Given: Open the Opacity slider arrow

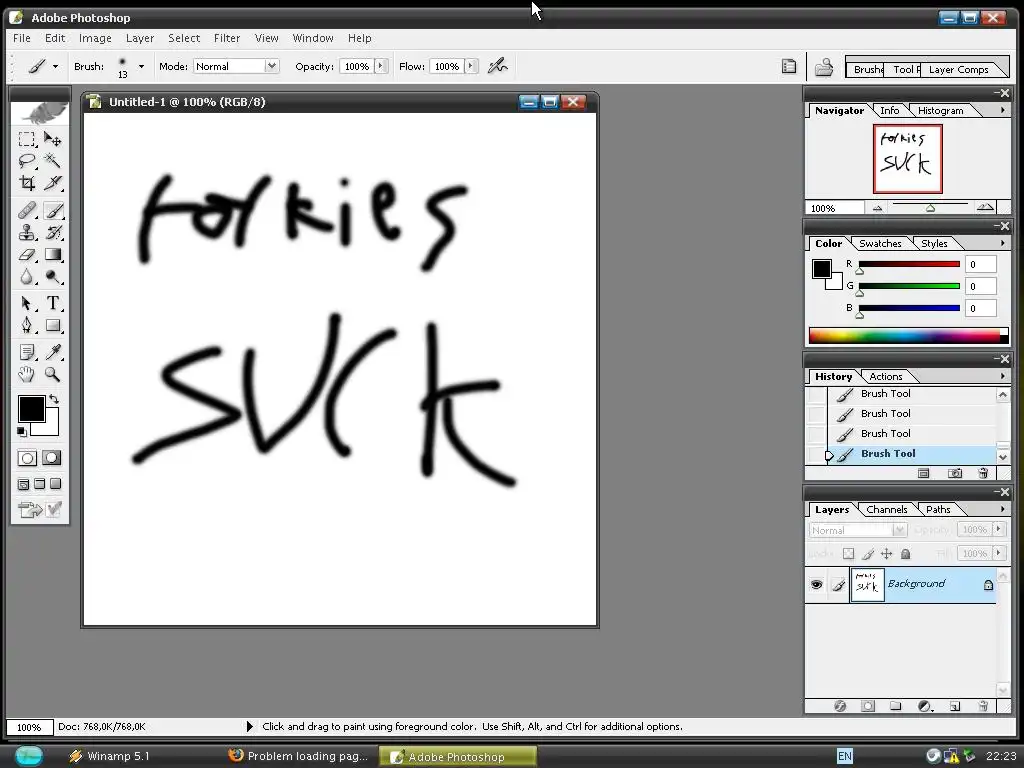Looking at the screenshot, I should 381,66.
